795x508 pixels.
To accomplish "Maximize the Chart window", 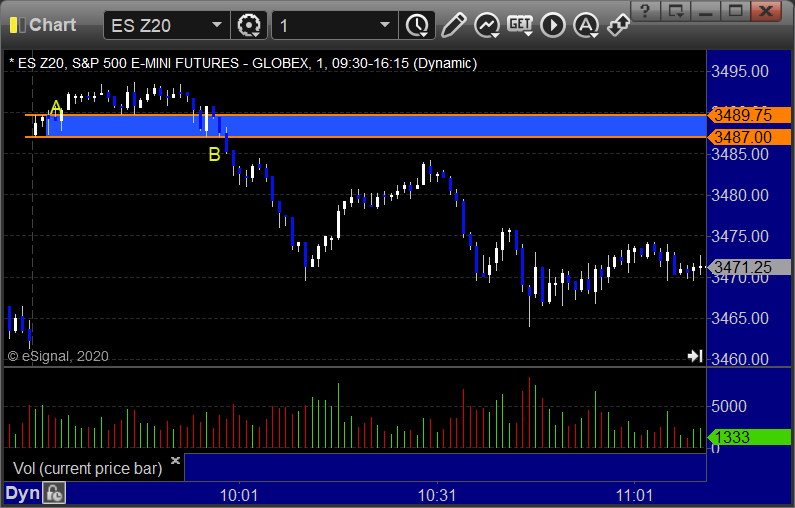I will 735,11.
